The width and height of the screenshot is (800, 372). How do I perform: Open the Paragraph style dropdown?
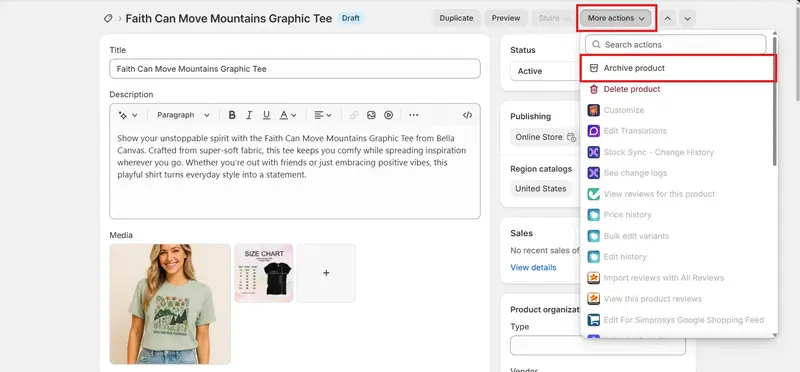[x=183, y=115]
